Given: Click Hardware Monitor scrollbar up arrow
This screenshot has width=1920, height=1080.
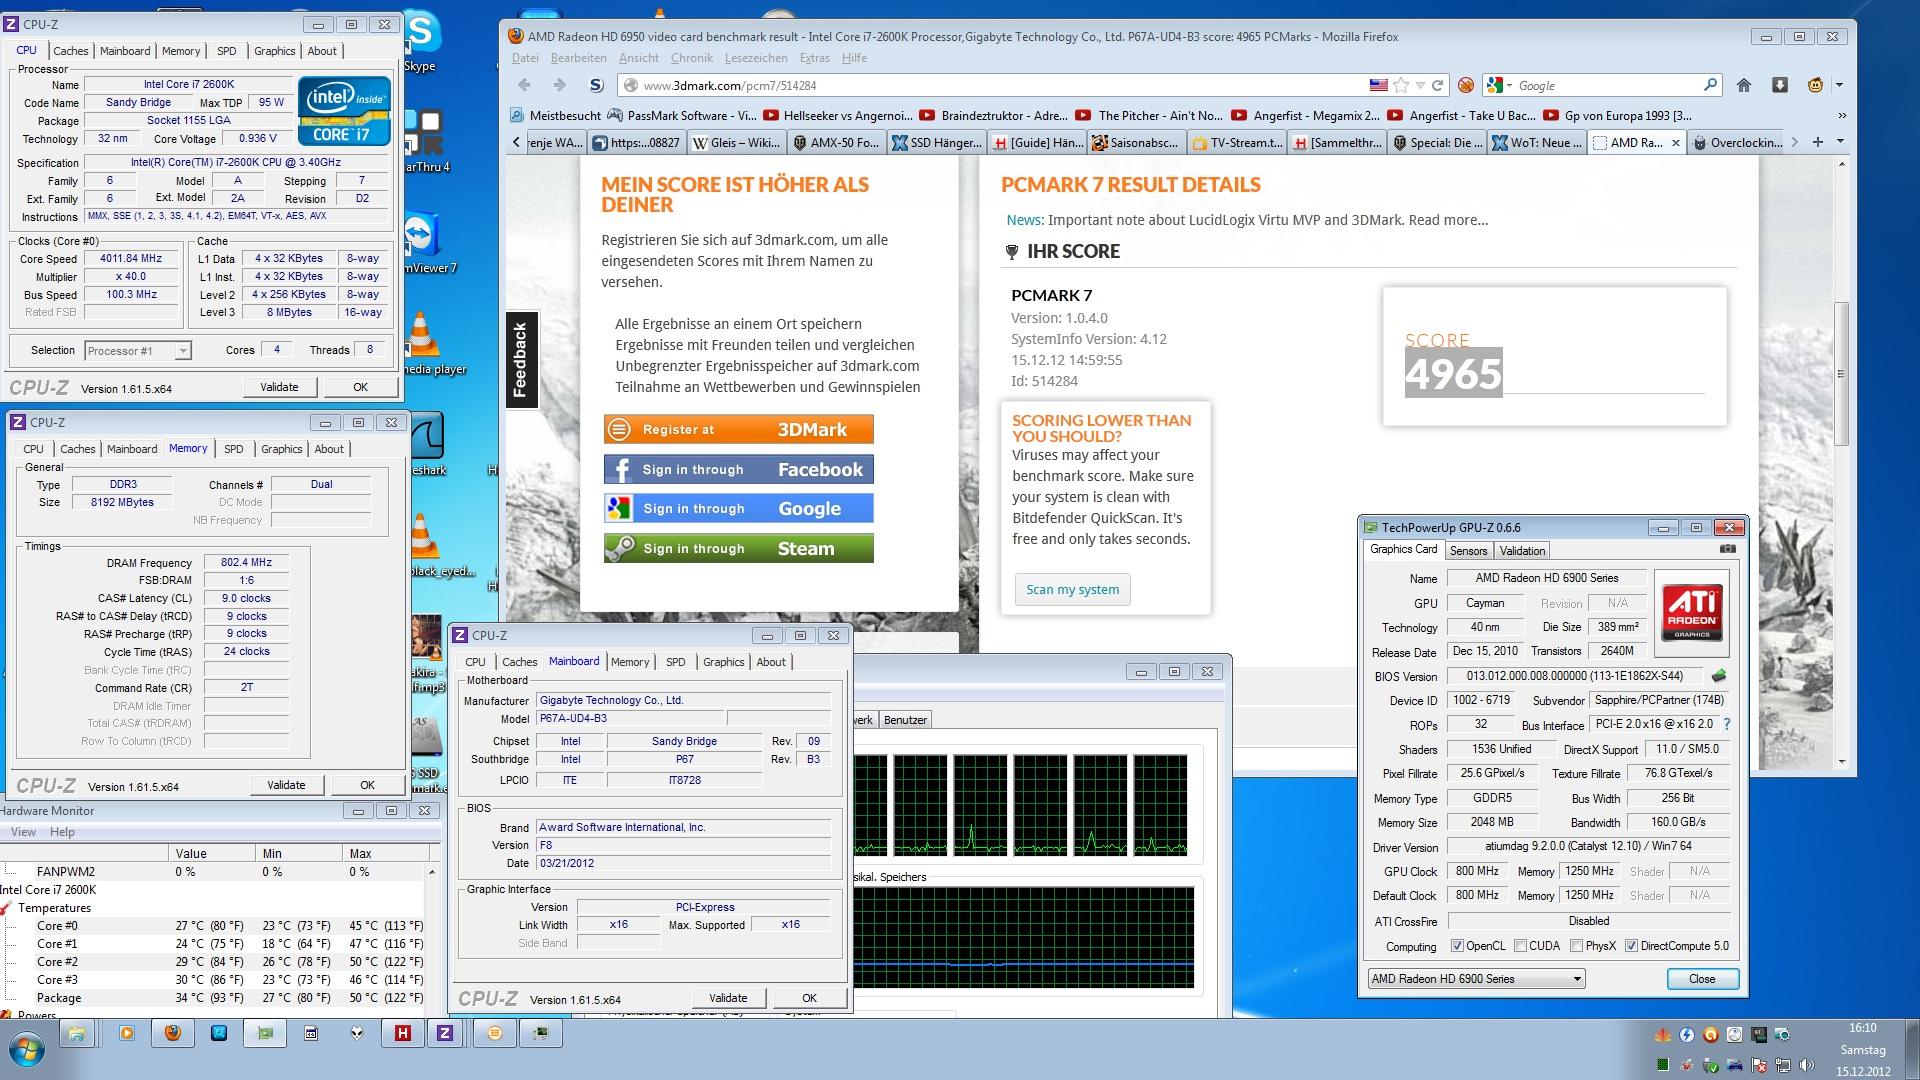Looking at the screenshot, I should tap(432, 872).
